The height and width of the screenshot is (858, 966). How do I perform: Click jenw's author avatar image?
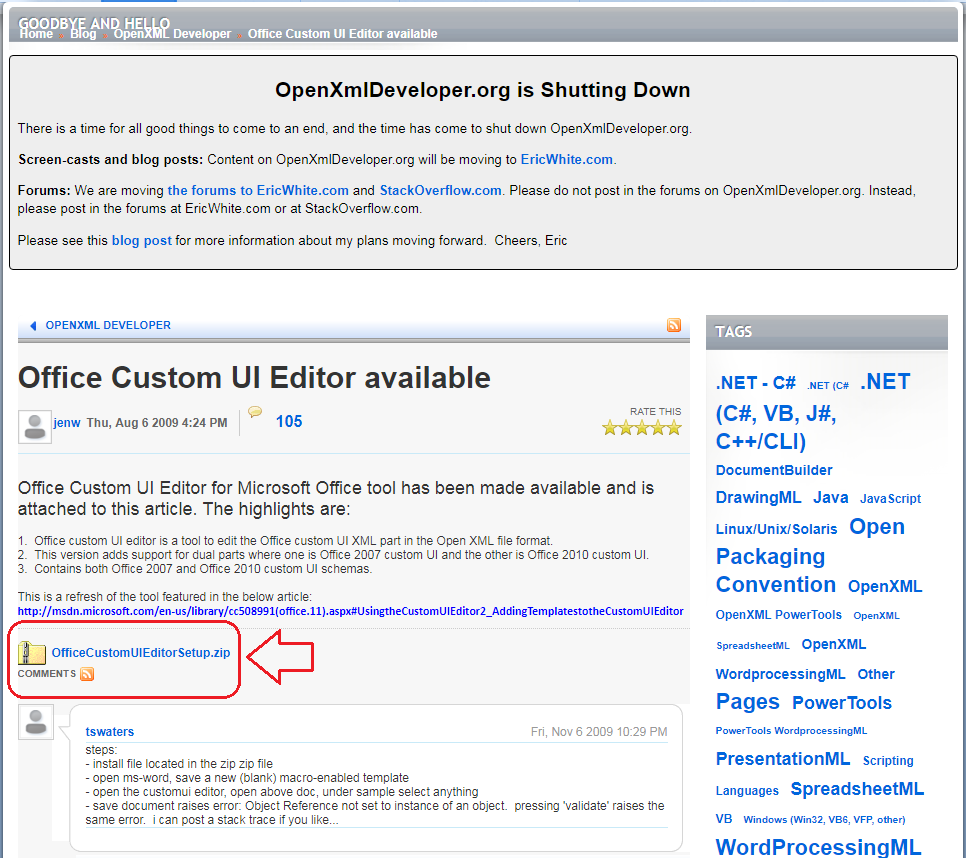tap(34, 426)
